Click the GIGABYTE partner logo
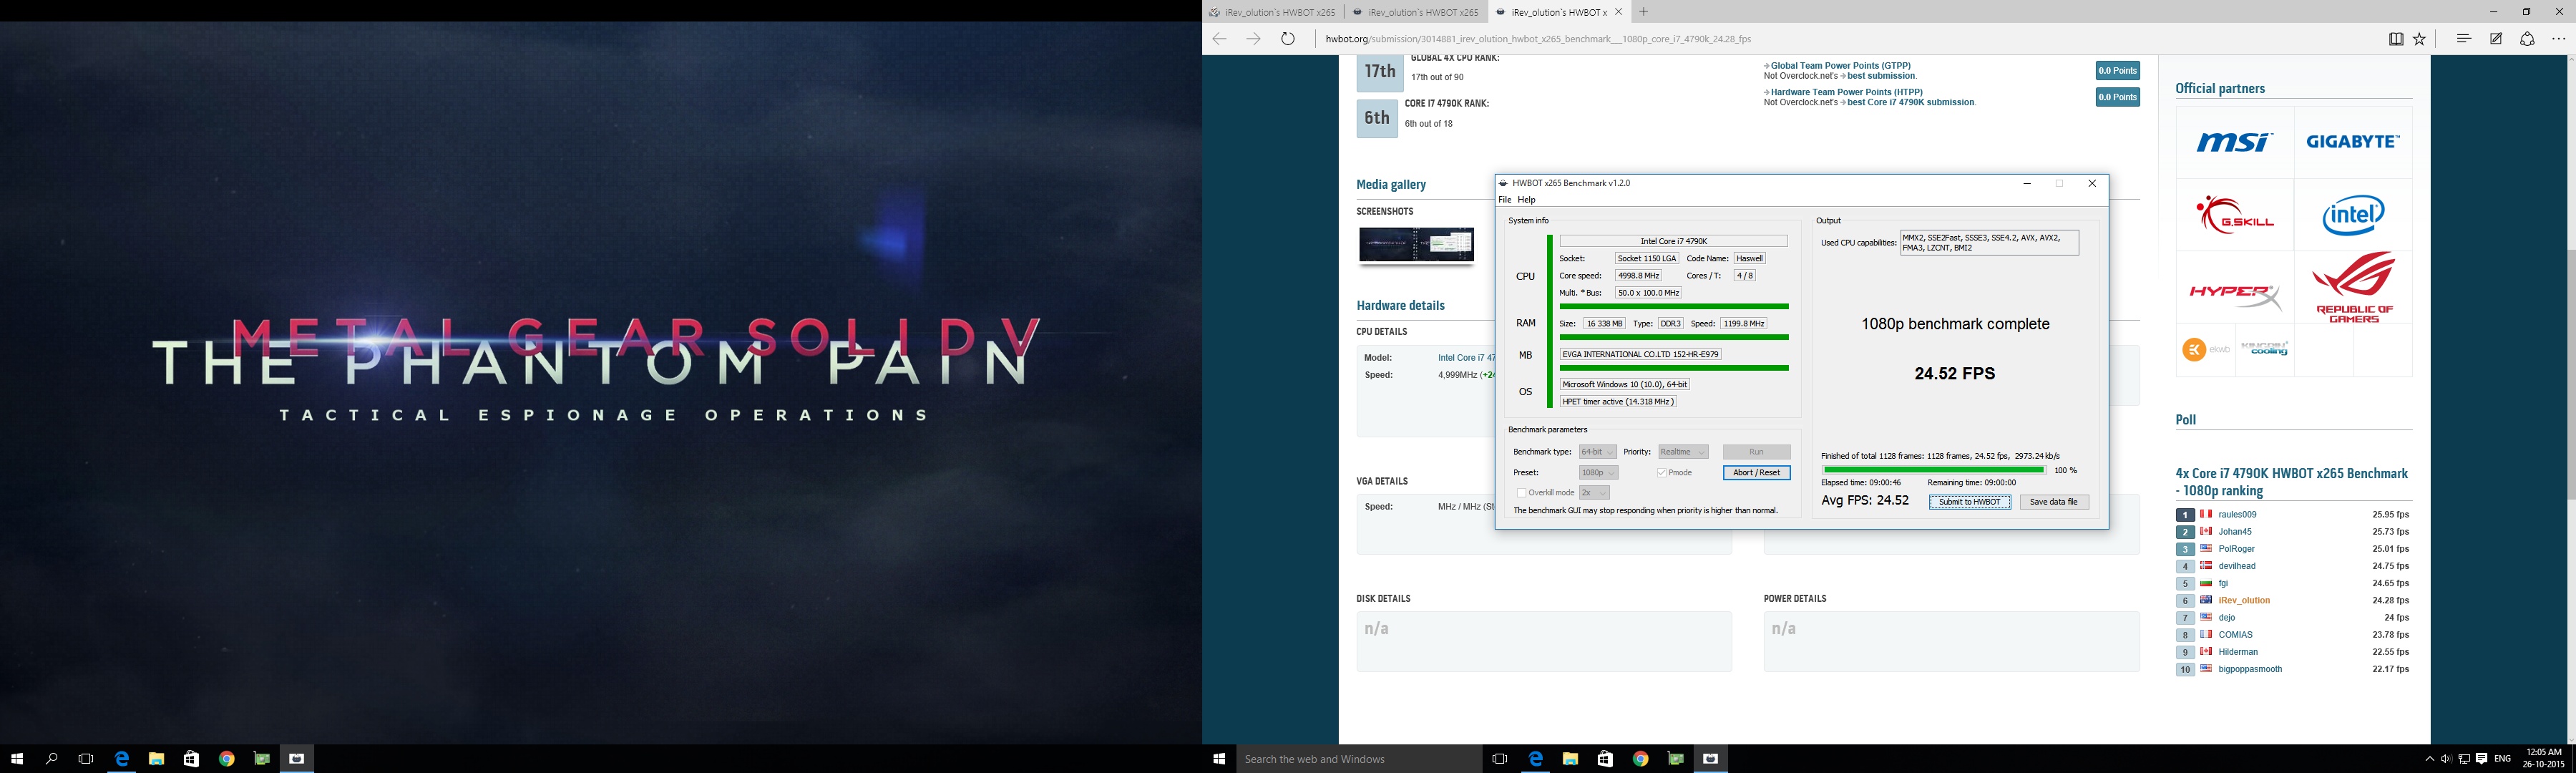2576x773 pixels. (x=2352, y=142)
